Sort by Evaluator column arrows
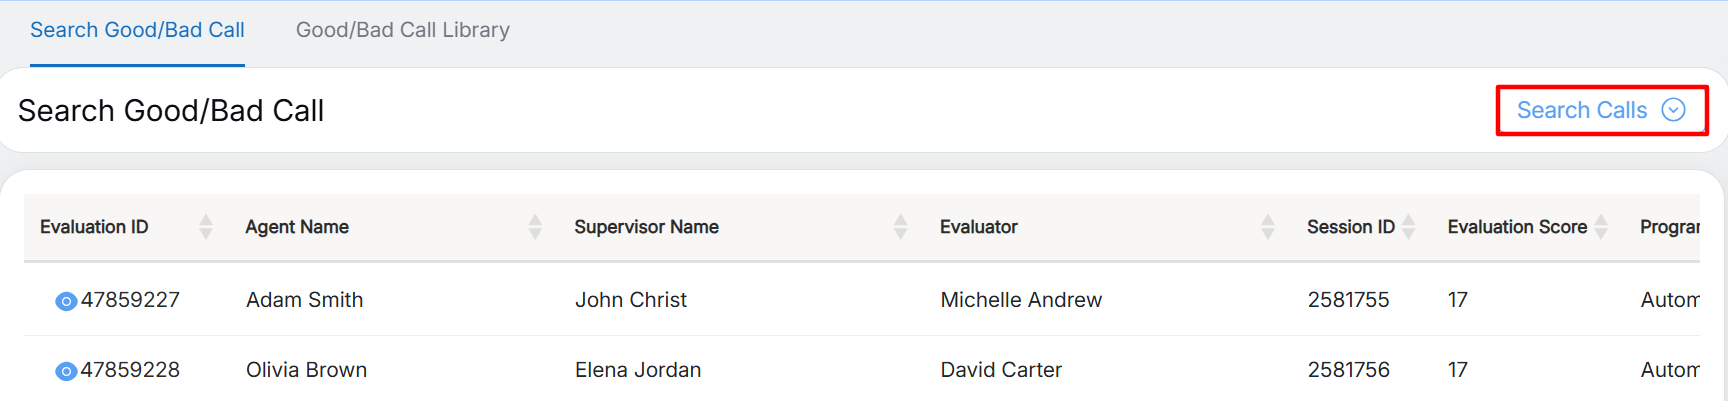 (1268, 227)
